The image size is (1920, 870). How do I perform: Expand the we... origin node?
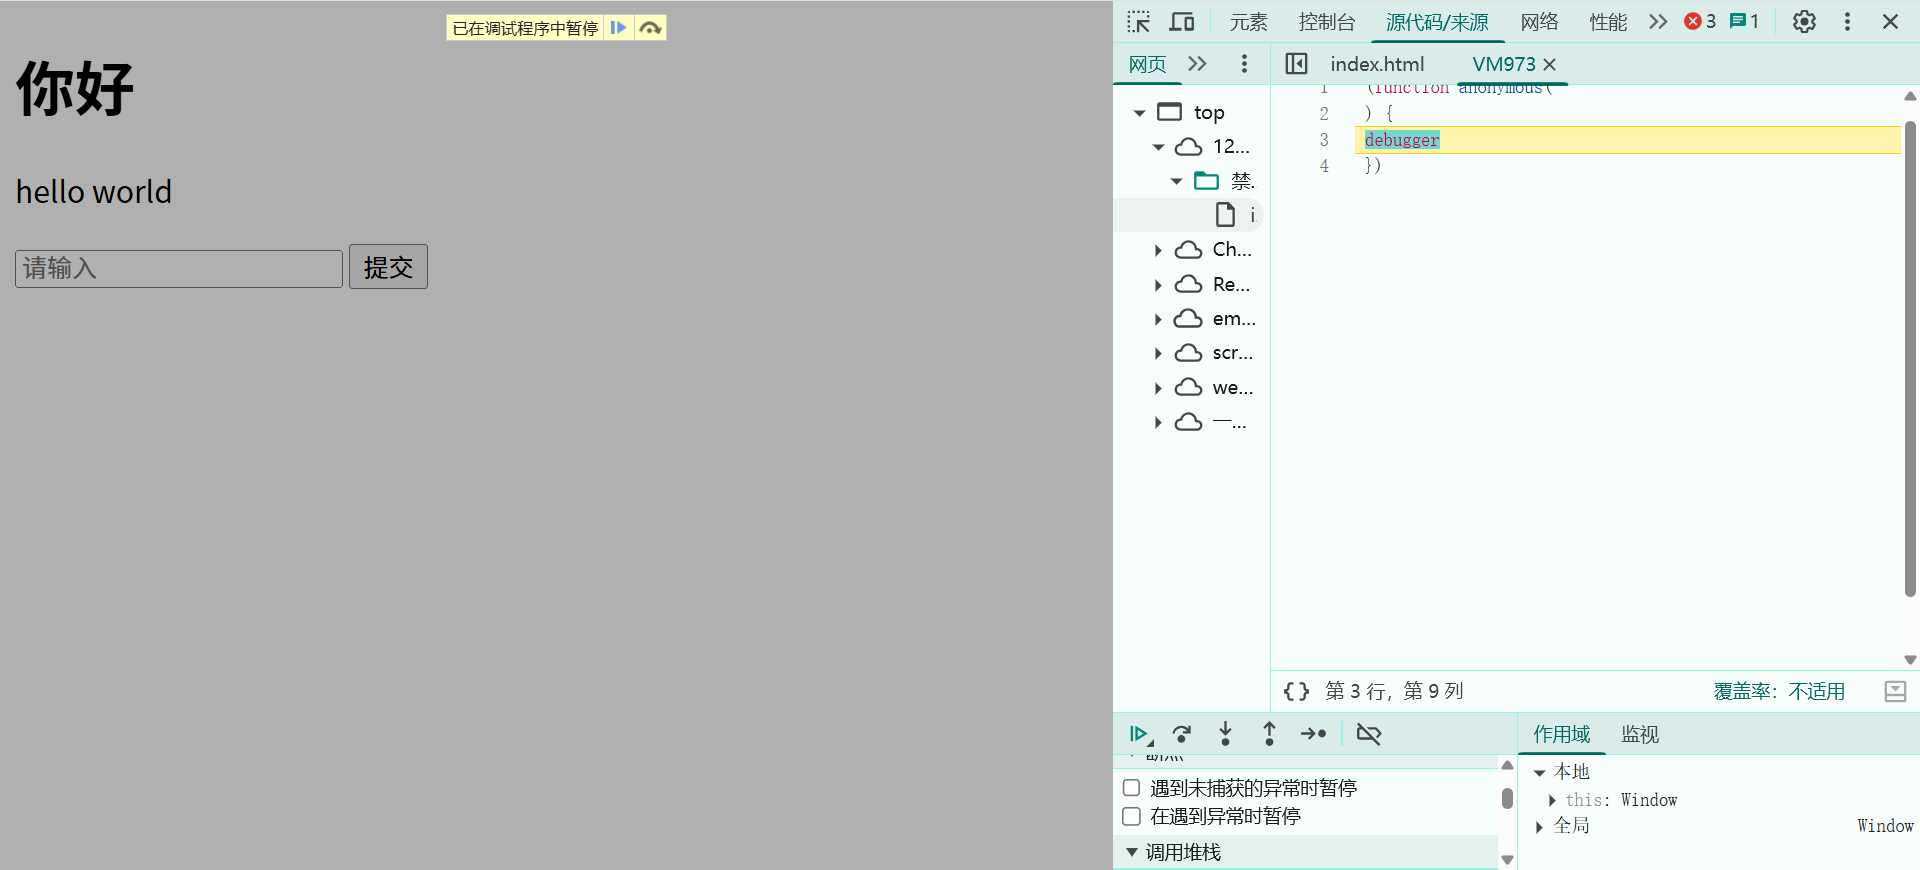(1158, 388)
